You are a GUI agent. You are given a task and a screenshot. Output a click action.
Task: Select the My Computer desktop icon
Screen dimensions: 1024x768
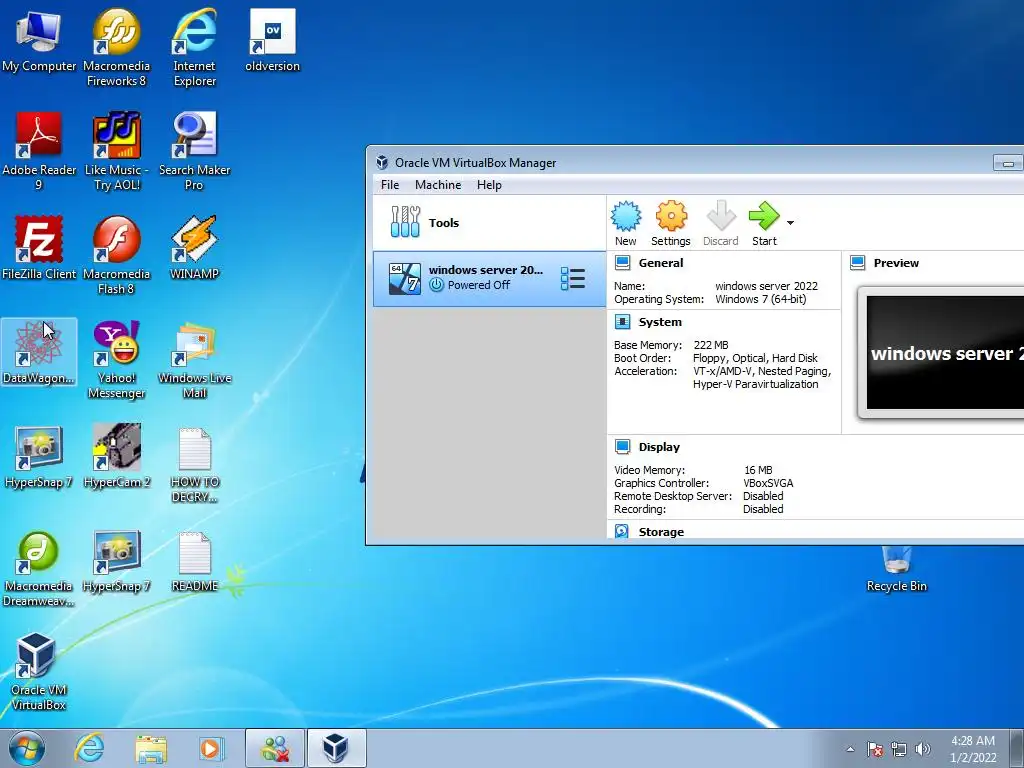(x=39, y=40)
